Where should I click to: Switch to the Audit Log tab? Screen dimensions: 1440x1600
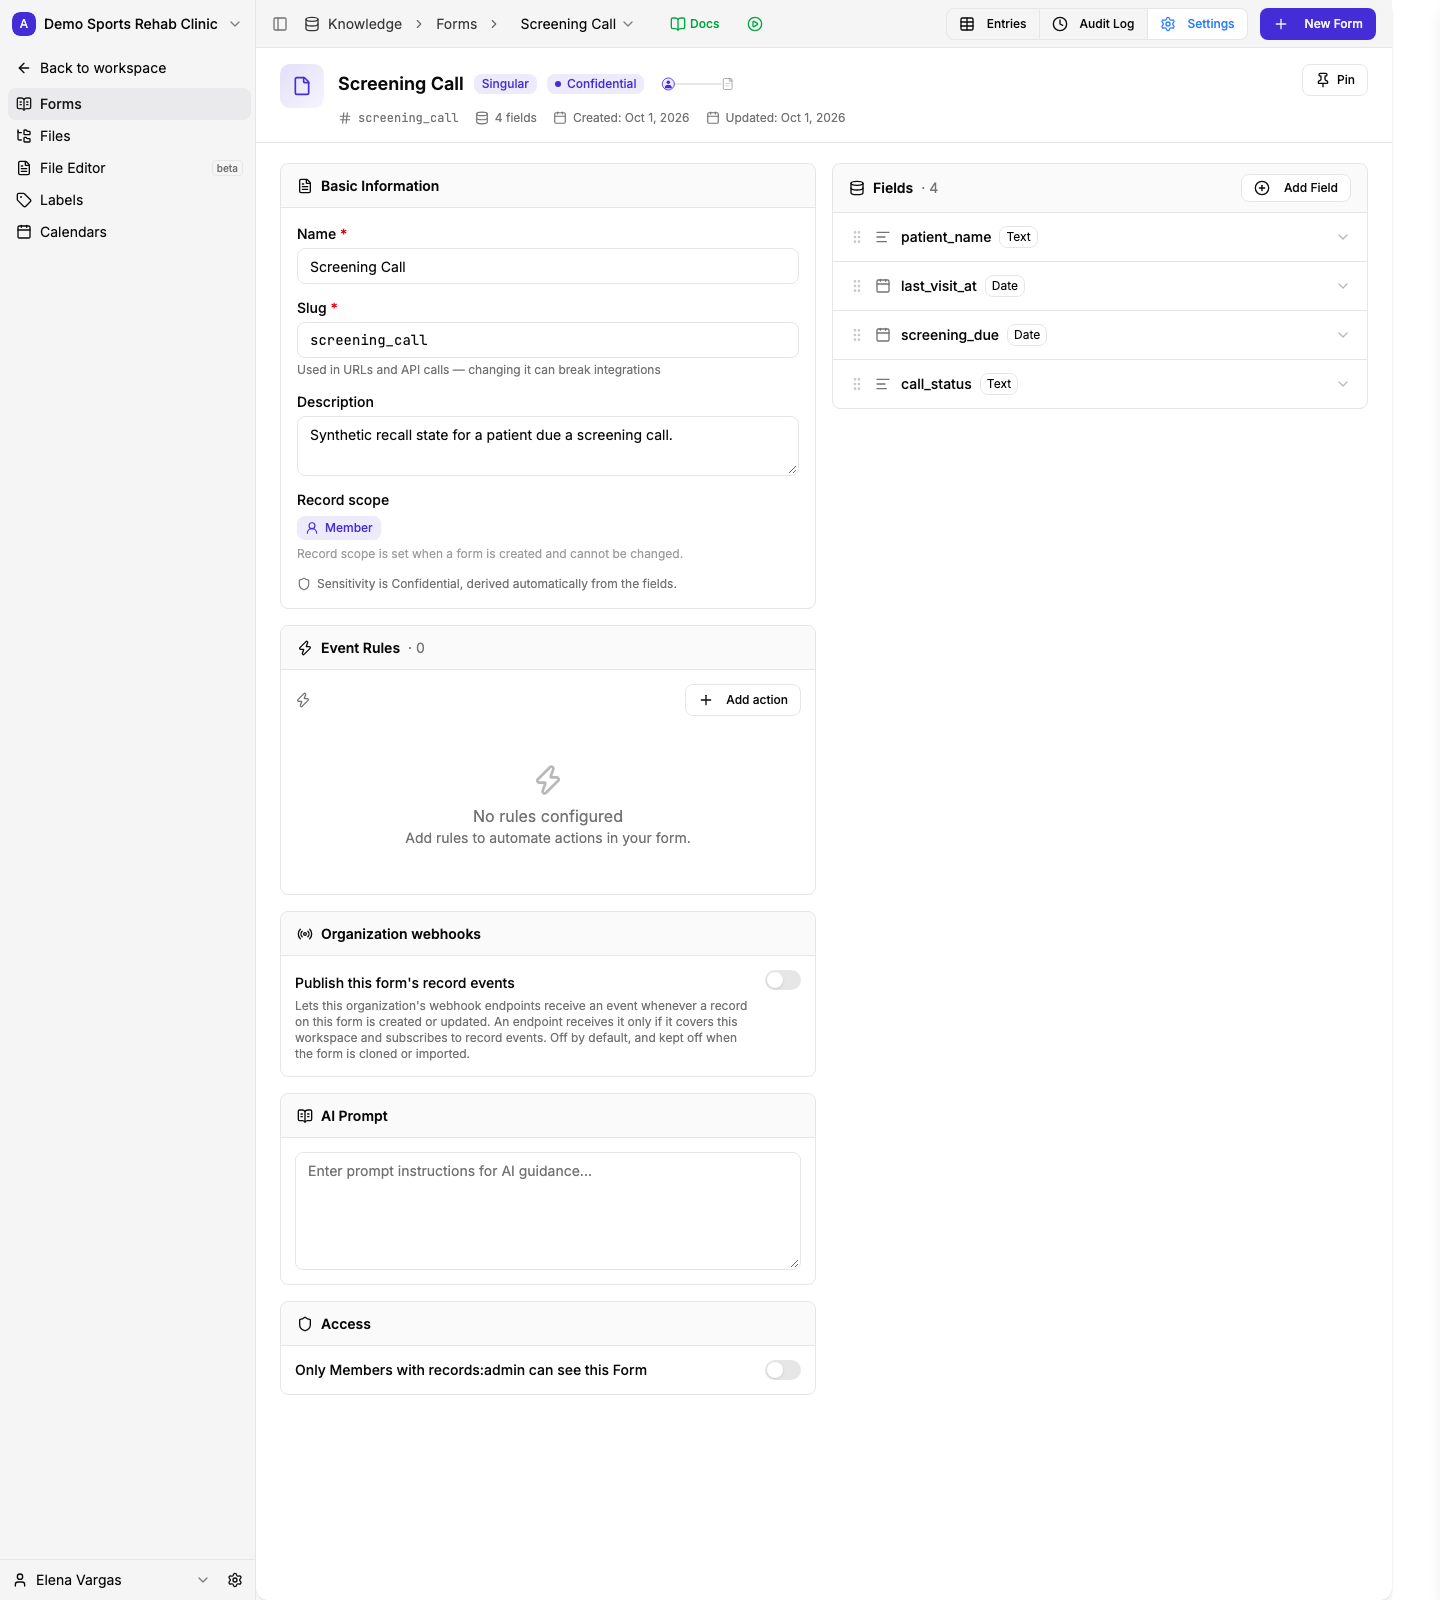[x=1094, y=24]
